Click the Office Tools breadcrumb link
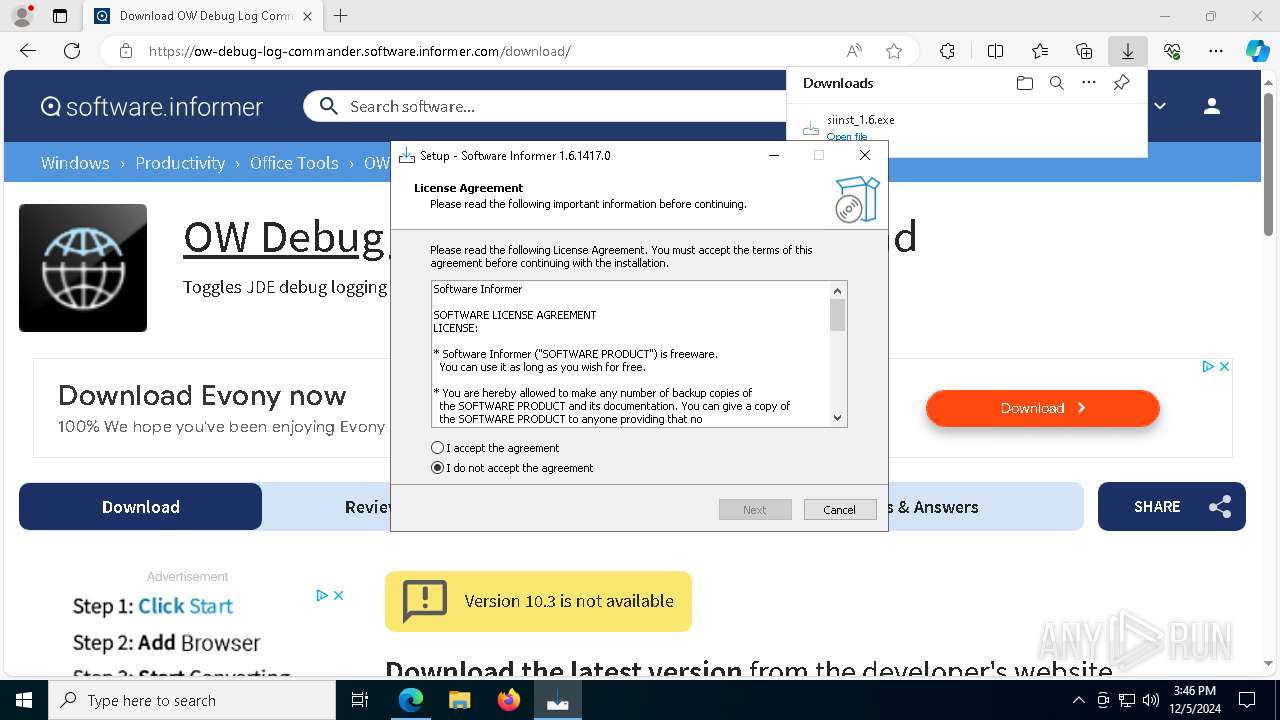Viewport: 1280px width, 720px height. (x=294, y=162)
